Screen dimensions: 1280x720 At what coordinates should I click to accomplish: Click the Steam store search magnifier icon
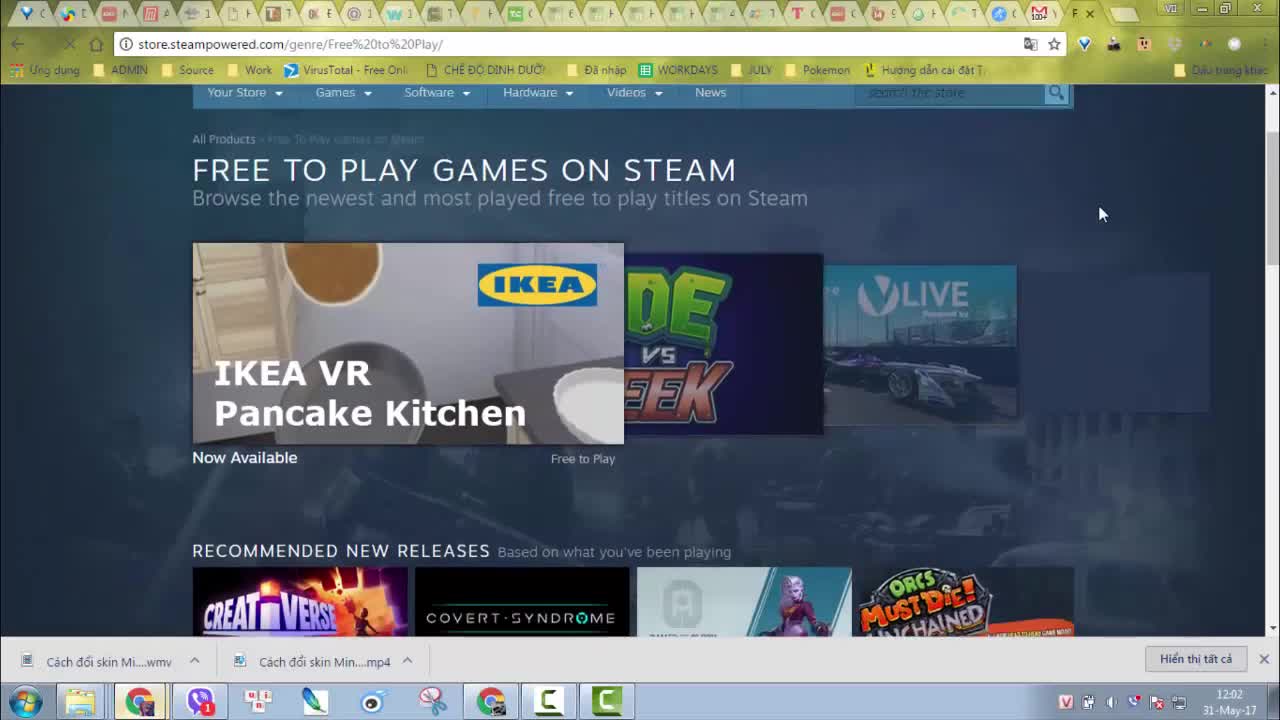pyautogui.click(x=1056, y=93)
